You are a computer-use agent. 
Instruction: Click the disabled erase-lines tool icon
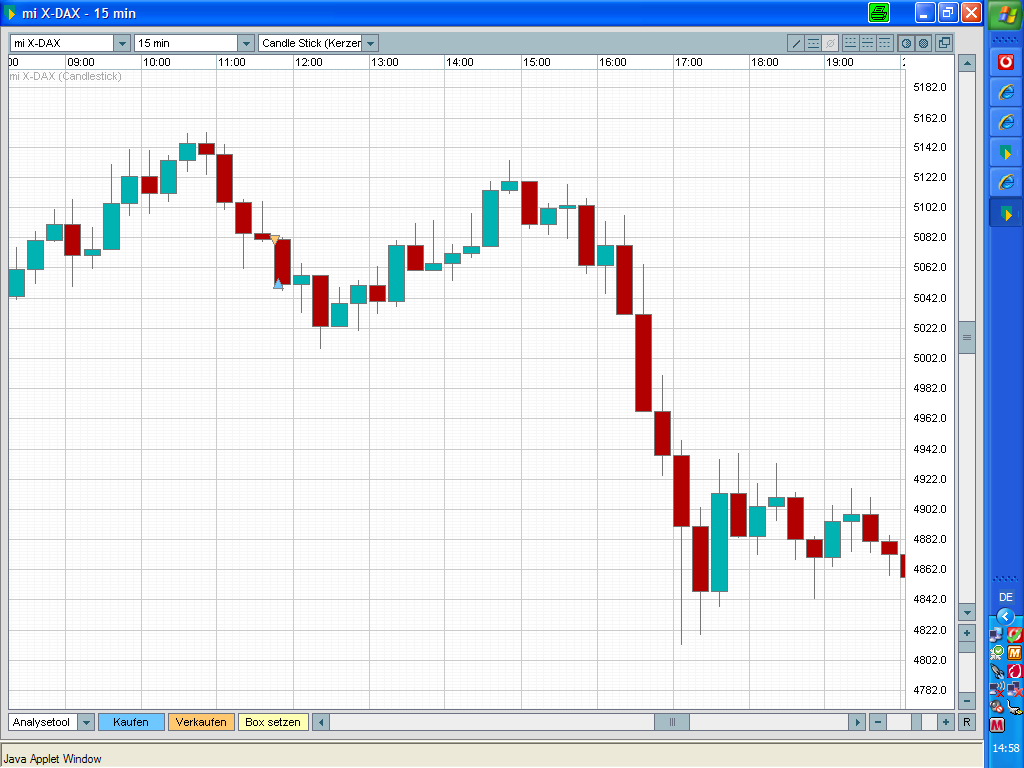[830, 44]
